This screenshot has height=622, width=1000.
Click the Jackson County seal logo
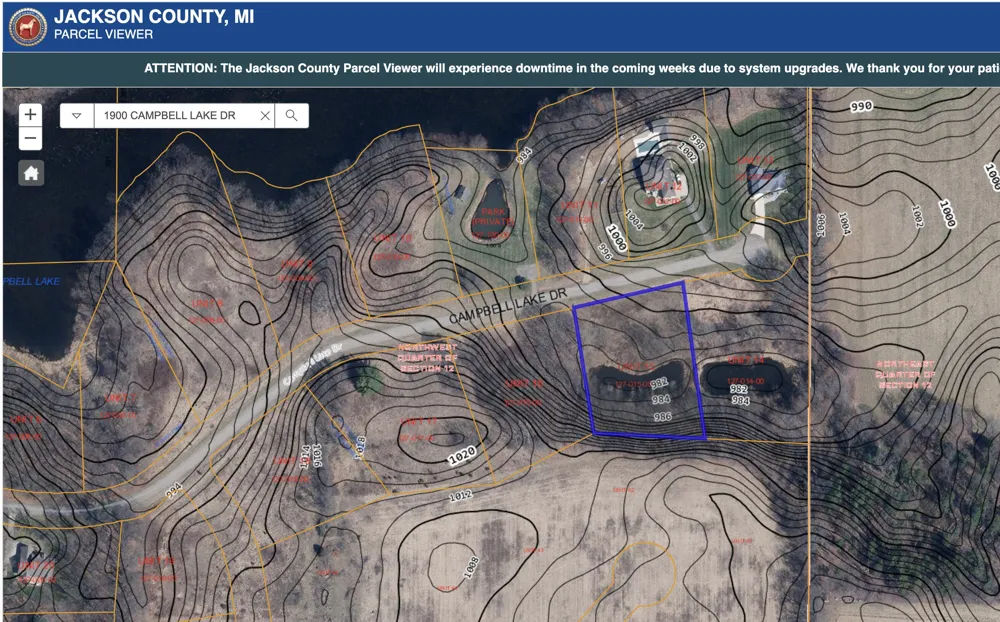(x=27, y=27)
